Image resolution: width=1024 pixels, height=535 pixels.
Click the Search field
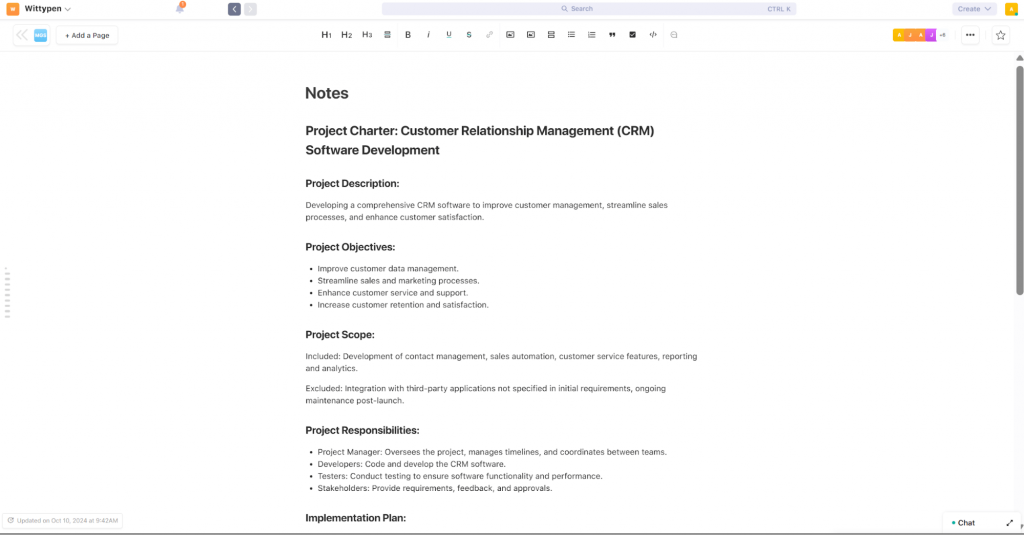[x=589, y=9]
